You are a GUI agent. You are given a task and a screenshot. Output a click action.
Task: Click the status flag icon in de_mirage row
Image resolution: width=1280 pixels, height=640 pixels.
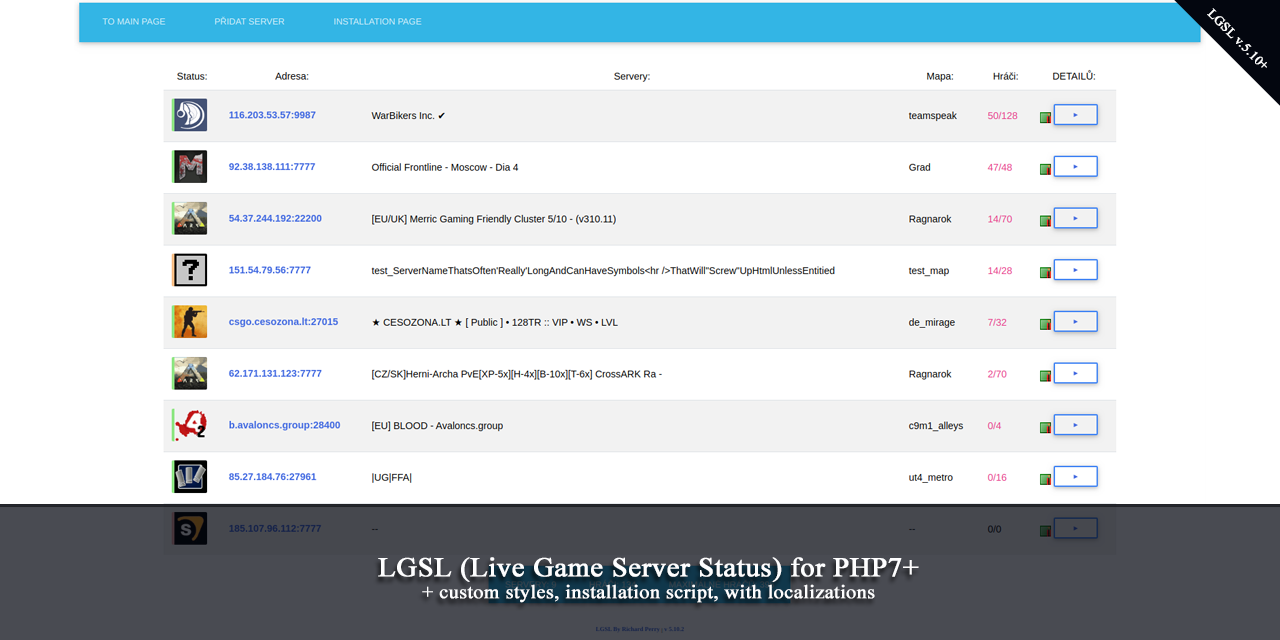click(x=1045, y=324)
